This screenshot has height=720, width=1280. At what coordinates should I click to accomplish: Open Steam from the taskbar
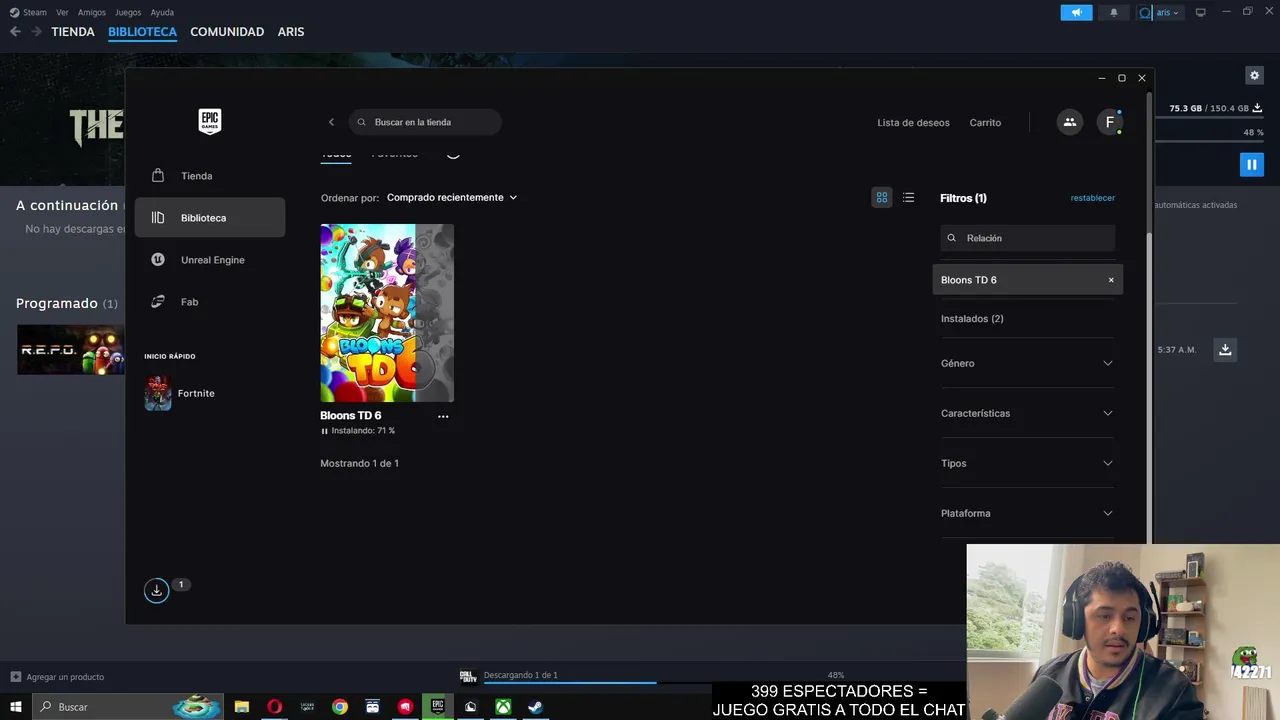[x=536, y=707]
